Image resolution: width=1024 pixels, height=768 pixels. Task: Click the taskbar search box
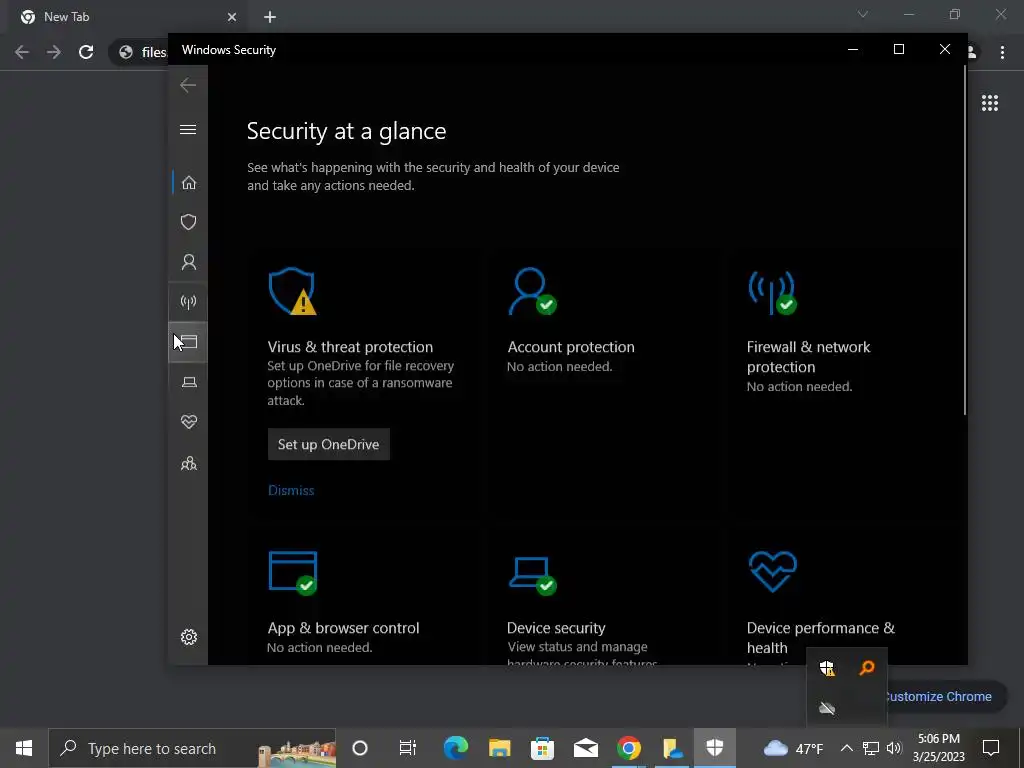tap(192, 748)
